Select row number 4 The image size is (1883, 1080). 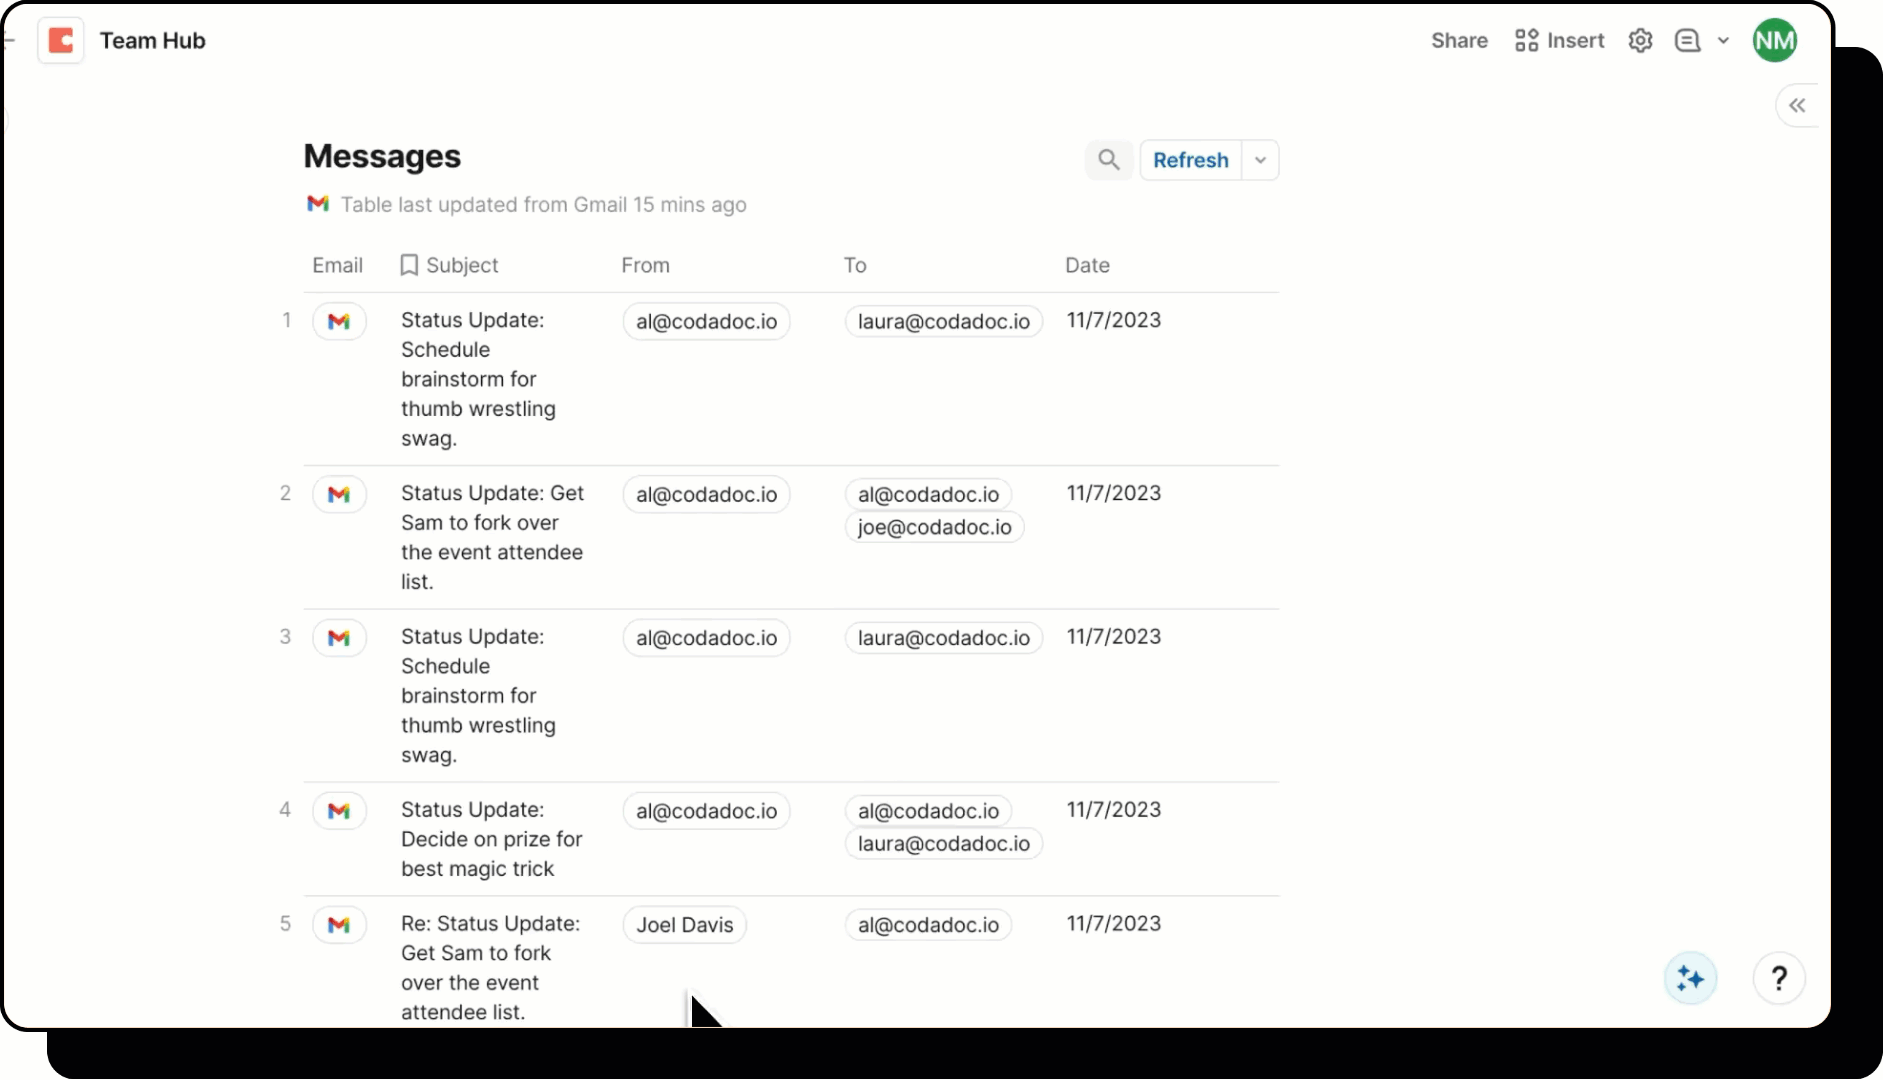tap(285, 810)
